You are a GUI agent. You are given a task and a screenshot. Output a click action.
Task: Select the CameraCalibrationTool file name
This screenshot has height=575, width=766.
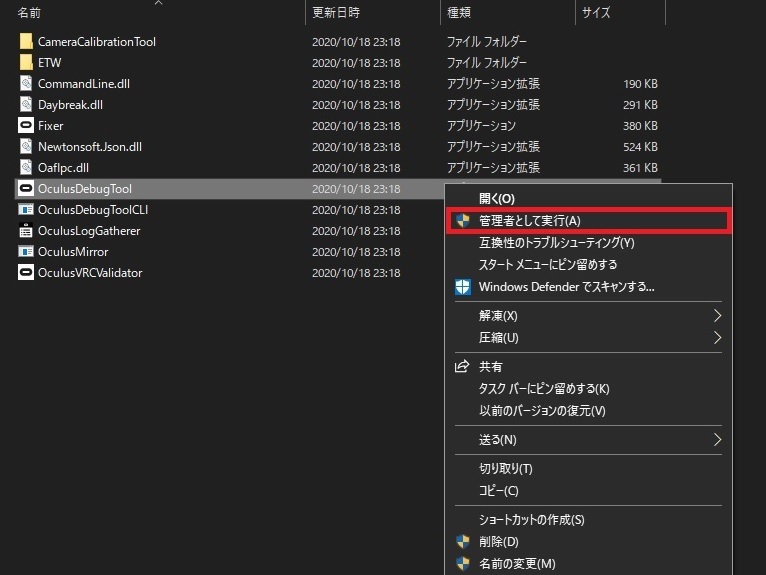tap(97, 42)
